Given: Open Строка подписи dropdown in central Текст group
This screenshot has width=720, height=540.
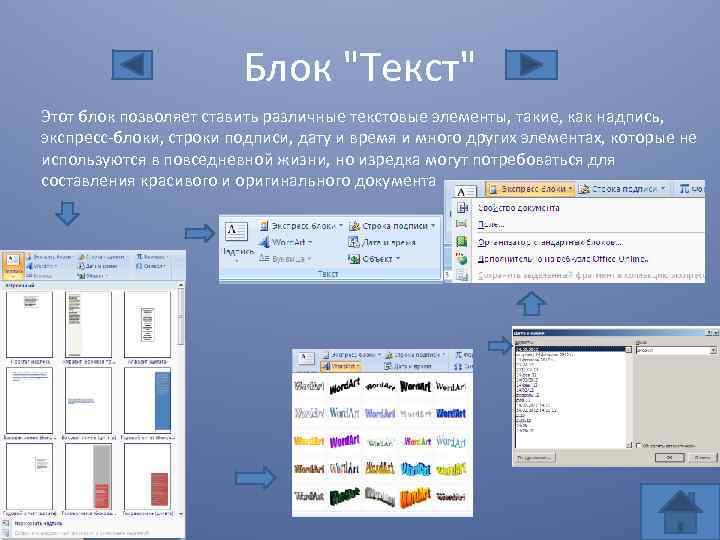Looking at the screenshot, I should (x=392, y=226).
